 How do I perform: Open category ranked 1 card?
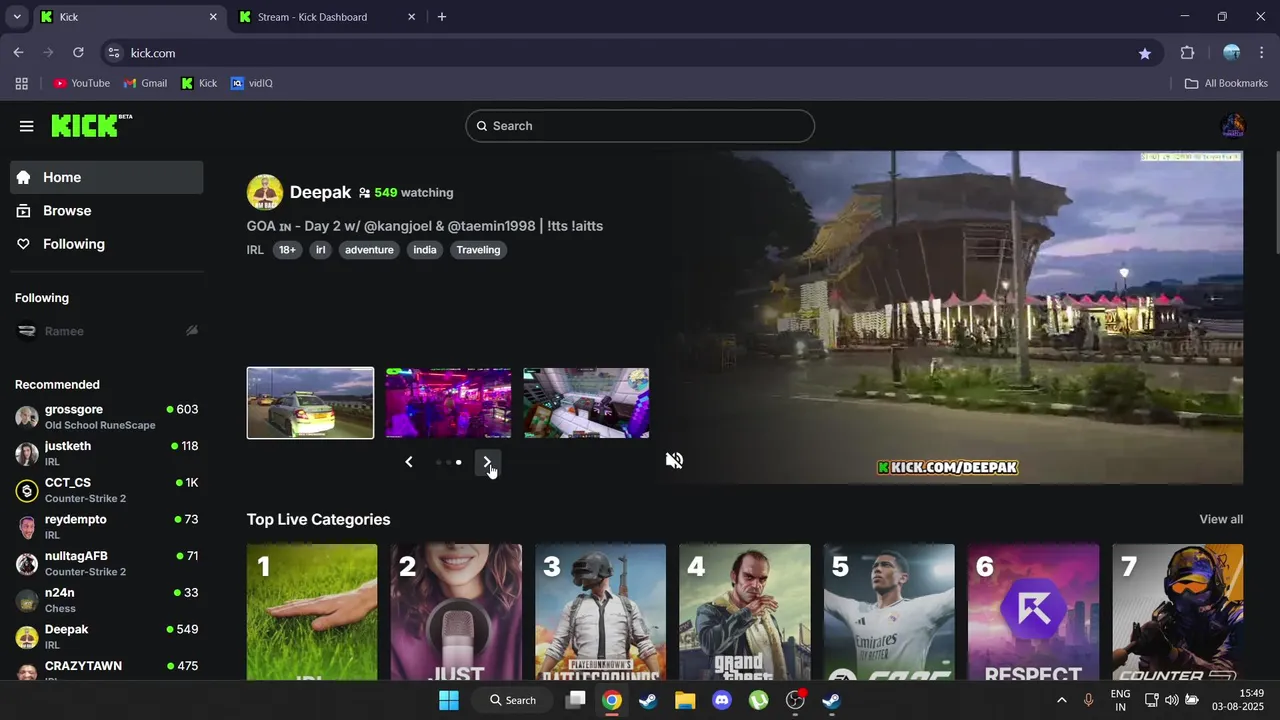(312, 612)
